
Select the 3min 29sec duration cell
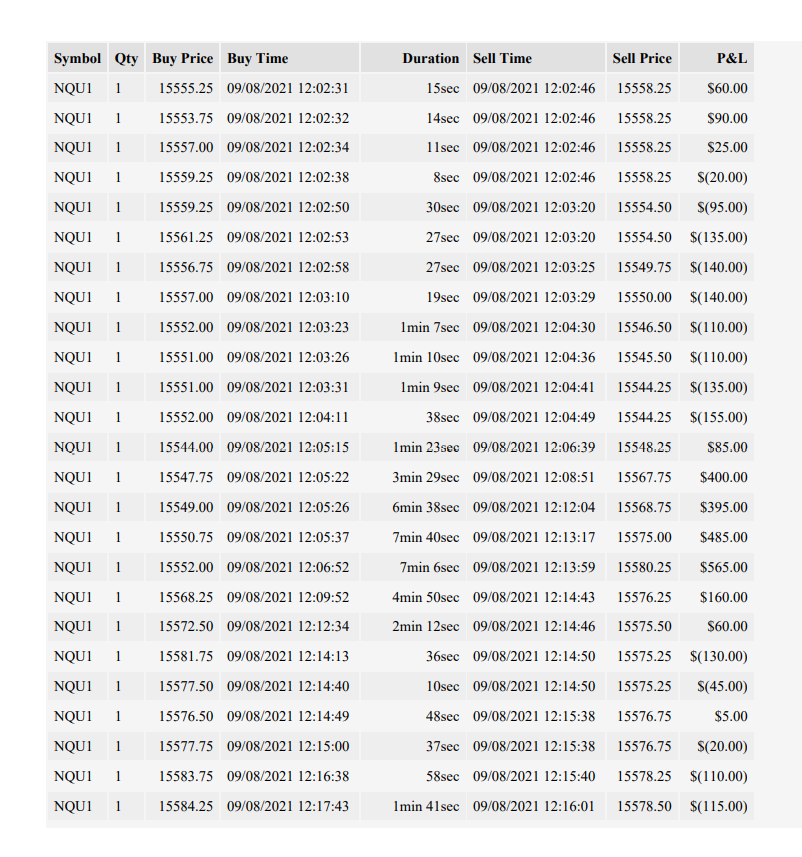click(x=413, y=477)
